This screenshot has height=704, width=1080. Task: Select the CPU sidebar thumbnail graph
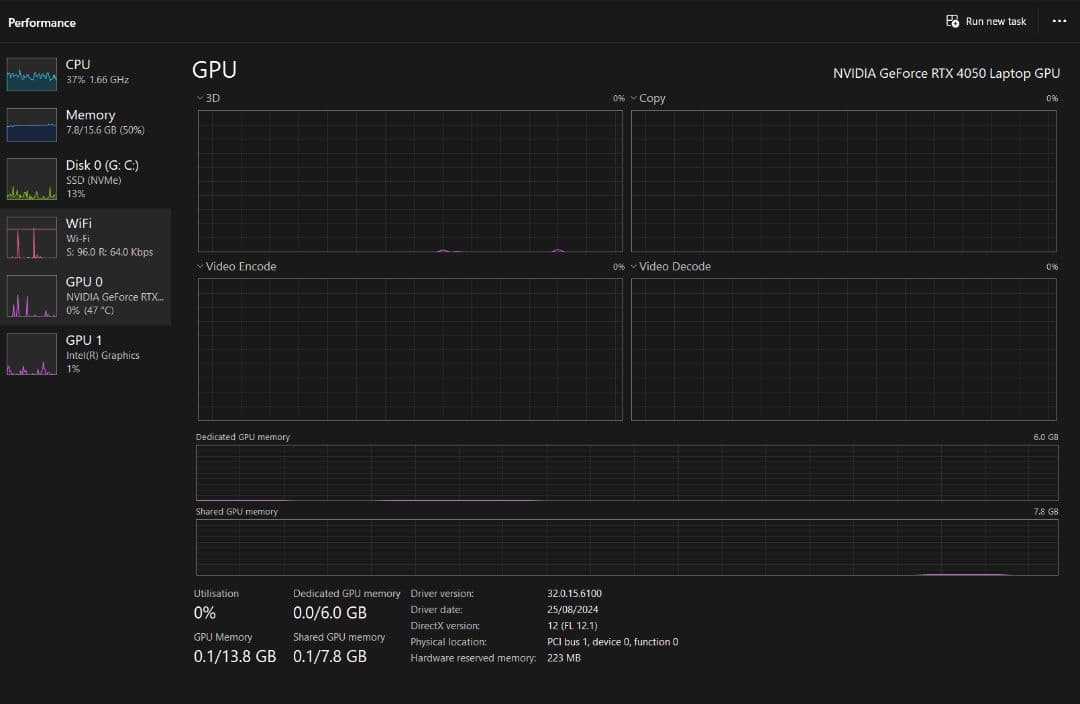(x=30, y=72)
